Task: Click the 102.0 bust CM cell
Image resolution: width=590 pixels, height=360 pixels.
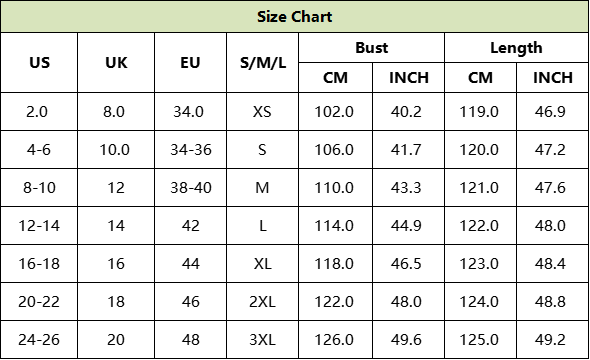Action: pos(335,112)
